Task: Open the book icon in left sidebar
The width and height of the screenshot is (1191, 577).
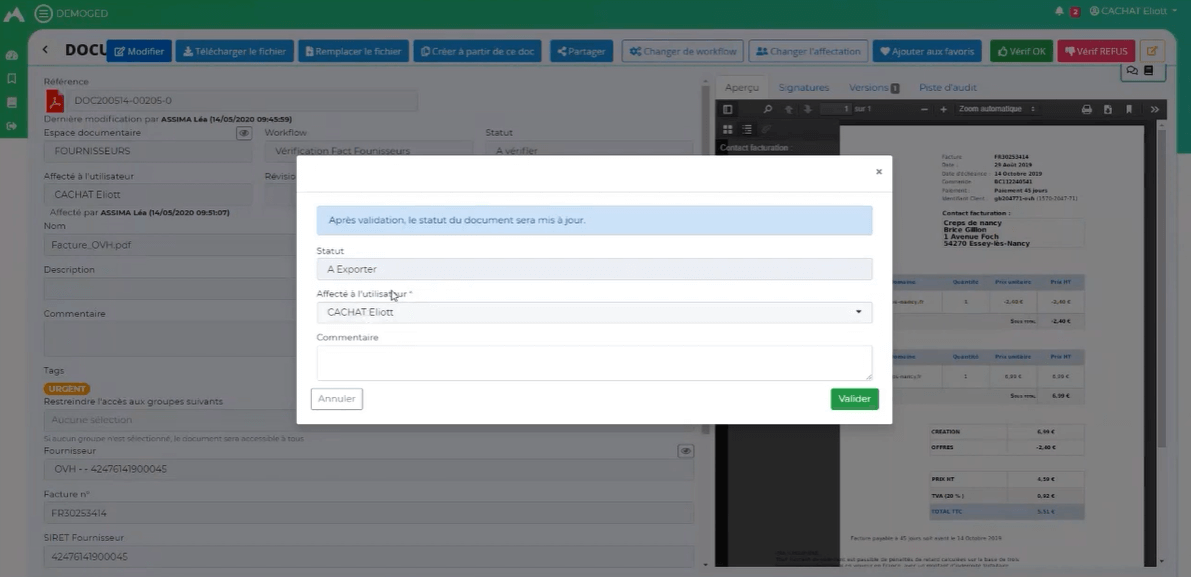Action: 11,102
